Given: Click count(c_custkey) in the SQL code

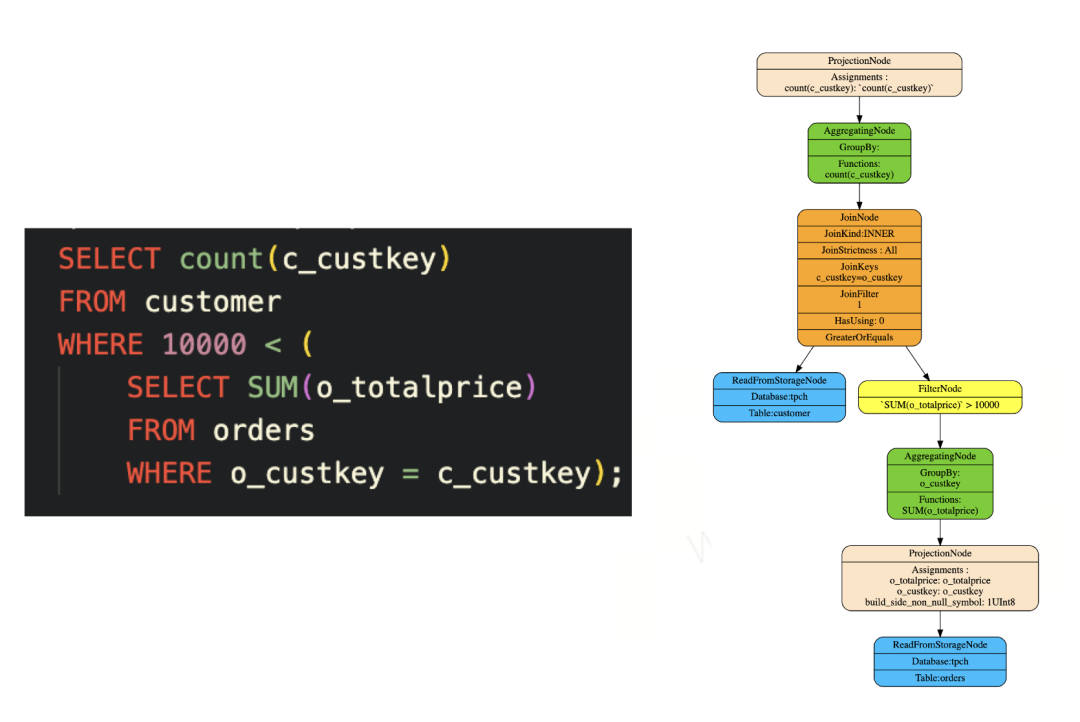Looking at the screenshot, I should [315, 259].
